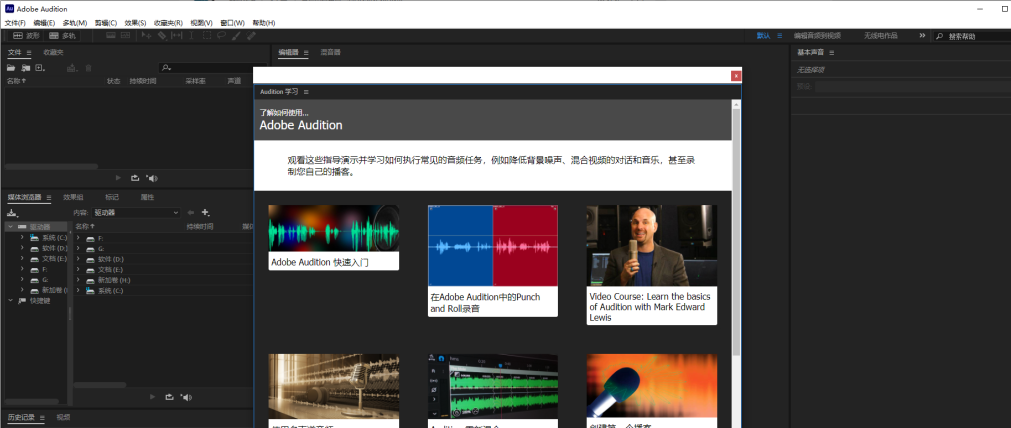Select the Move tool in toolbar
The width and height of the screenshot is (1011, 428).
[146, 35]
